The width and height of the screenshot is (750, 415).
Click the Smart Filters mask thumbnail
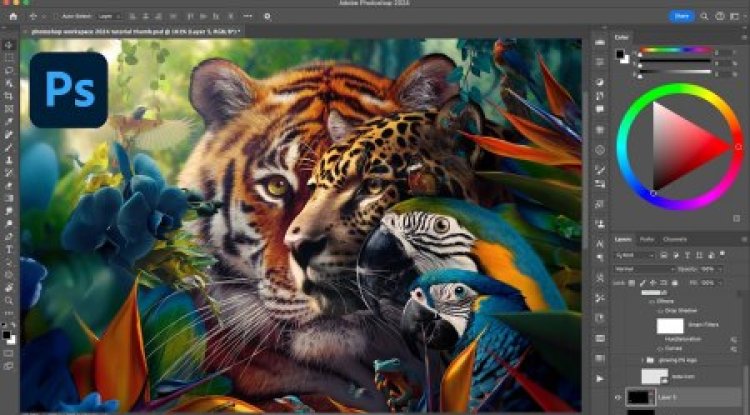click(x=669, y=326)
